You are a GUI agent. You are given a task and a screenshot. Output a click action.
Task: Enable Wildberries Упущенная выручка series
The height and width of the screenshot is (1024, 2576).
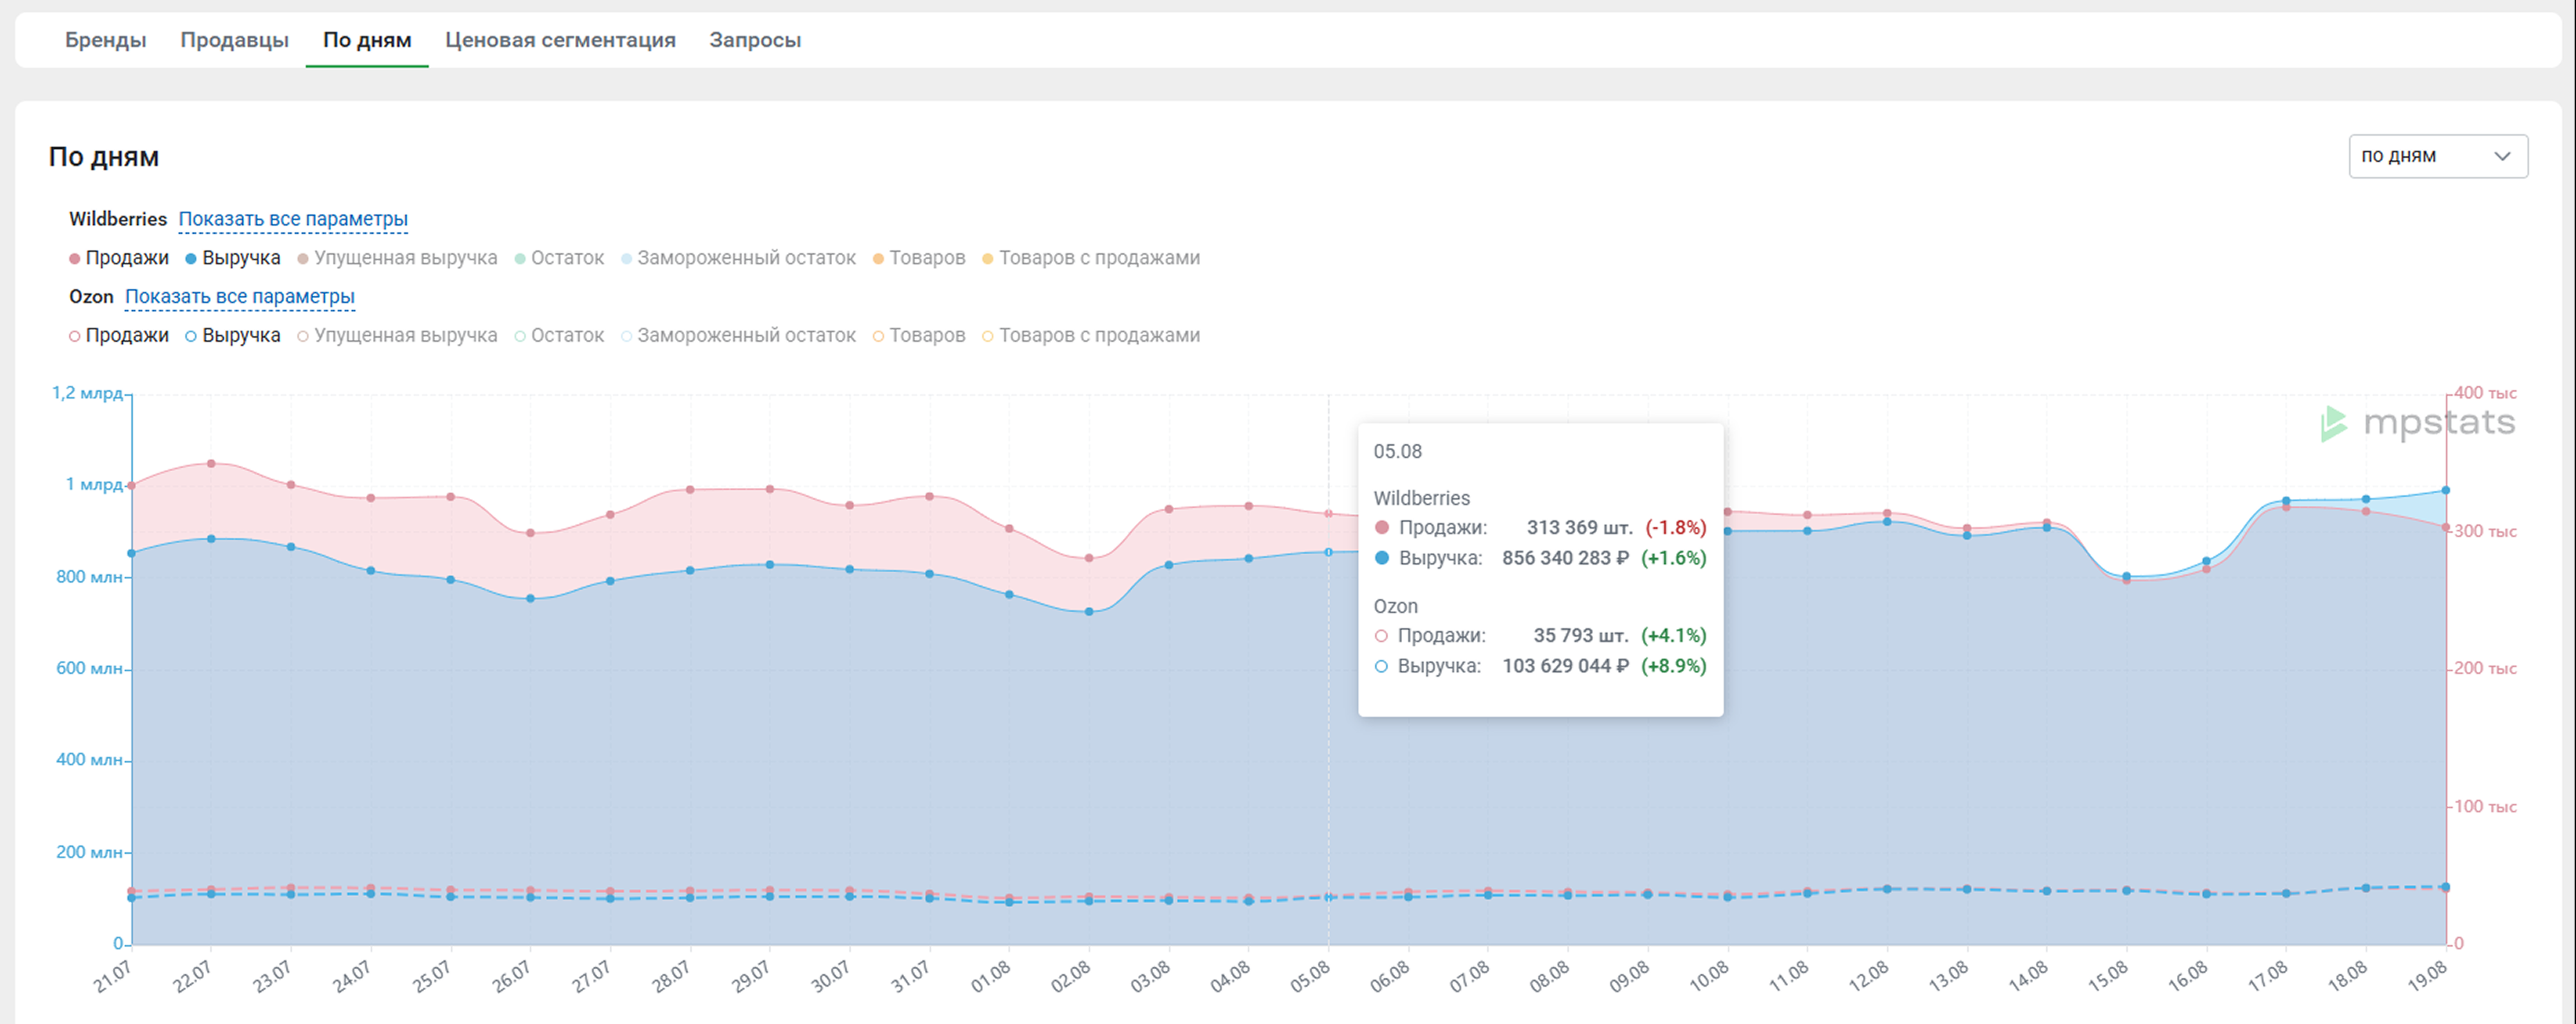pyautogui.click(x=397, y=258)
